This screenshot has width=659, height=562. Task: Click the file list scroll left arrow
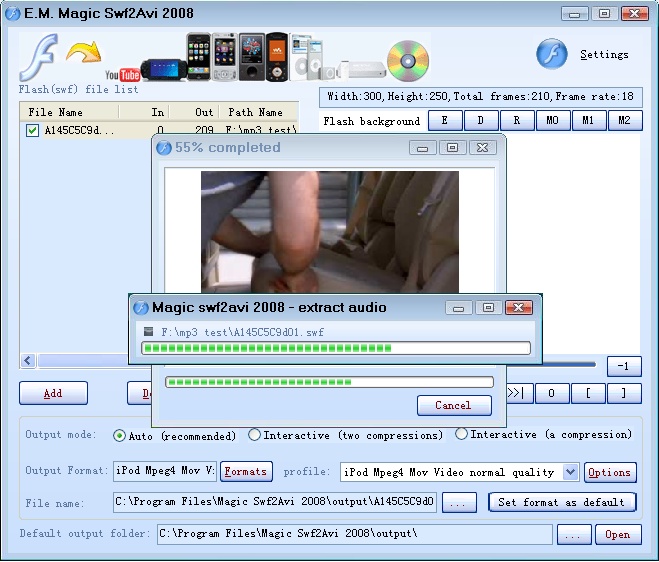pos(28,361)
